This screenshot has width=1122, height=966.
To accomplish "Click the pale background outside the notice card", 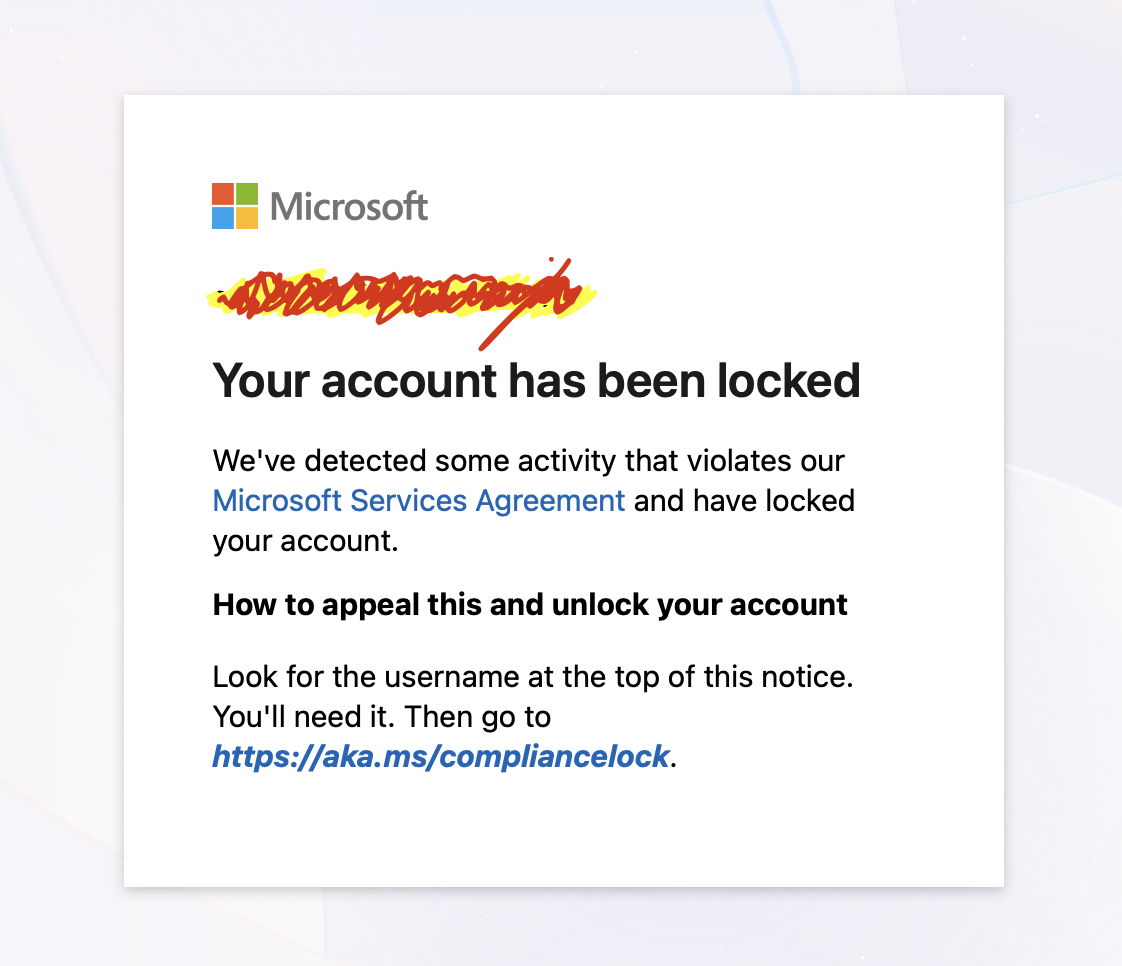I will pos(60,500).
